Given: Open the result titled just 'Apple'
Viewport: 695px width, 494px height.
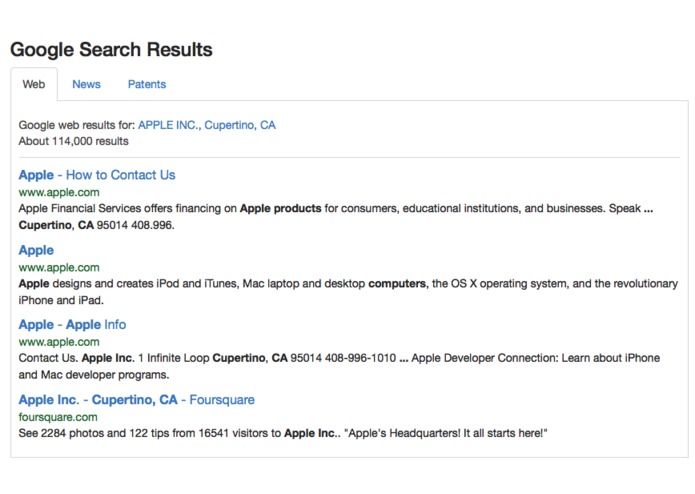Looking at the screenshot, I should (36, 250).
